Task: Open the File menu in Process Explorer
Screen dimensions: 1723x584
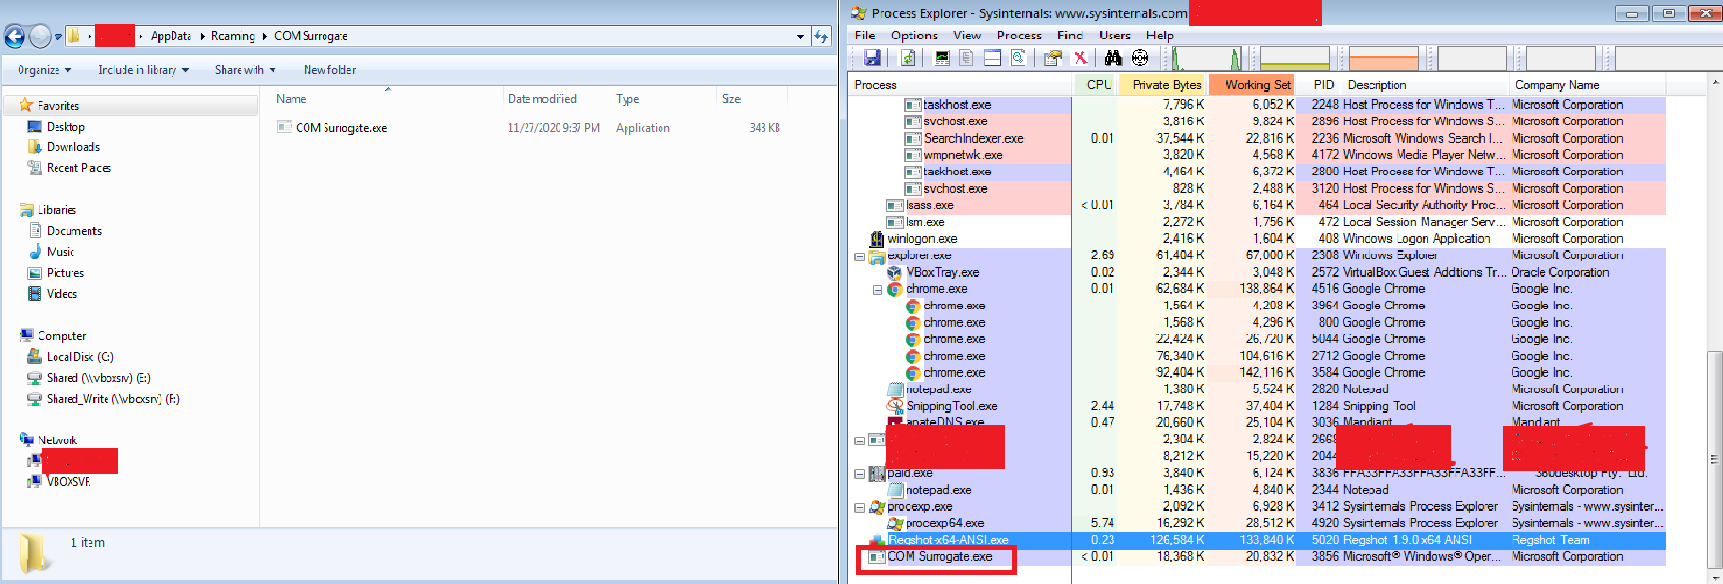Action: coord(865,35)
